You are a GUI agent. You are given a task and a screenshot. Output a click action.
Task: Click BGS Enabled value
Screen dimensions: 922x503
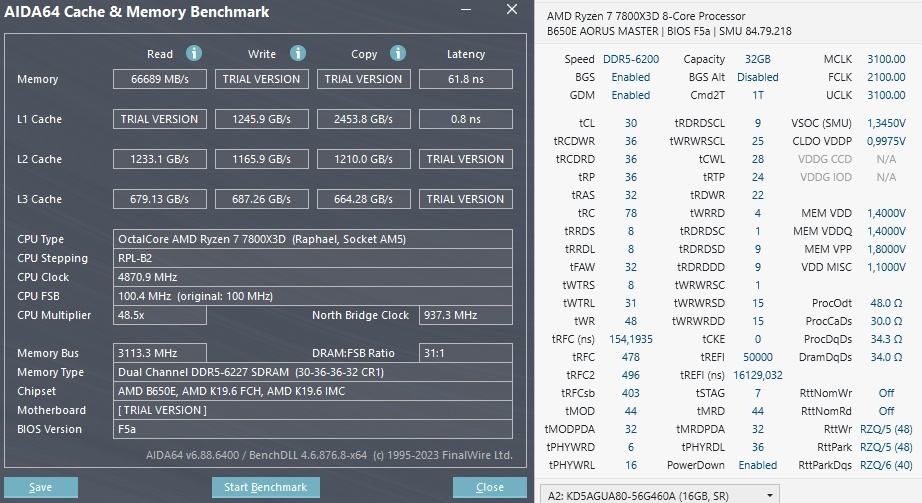(x=631, y=77)
